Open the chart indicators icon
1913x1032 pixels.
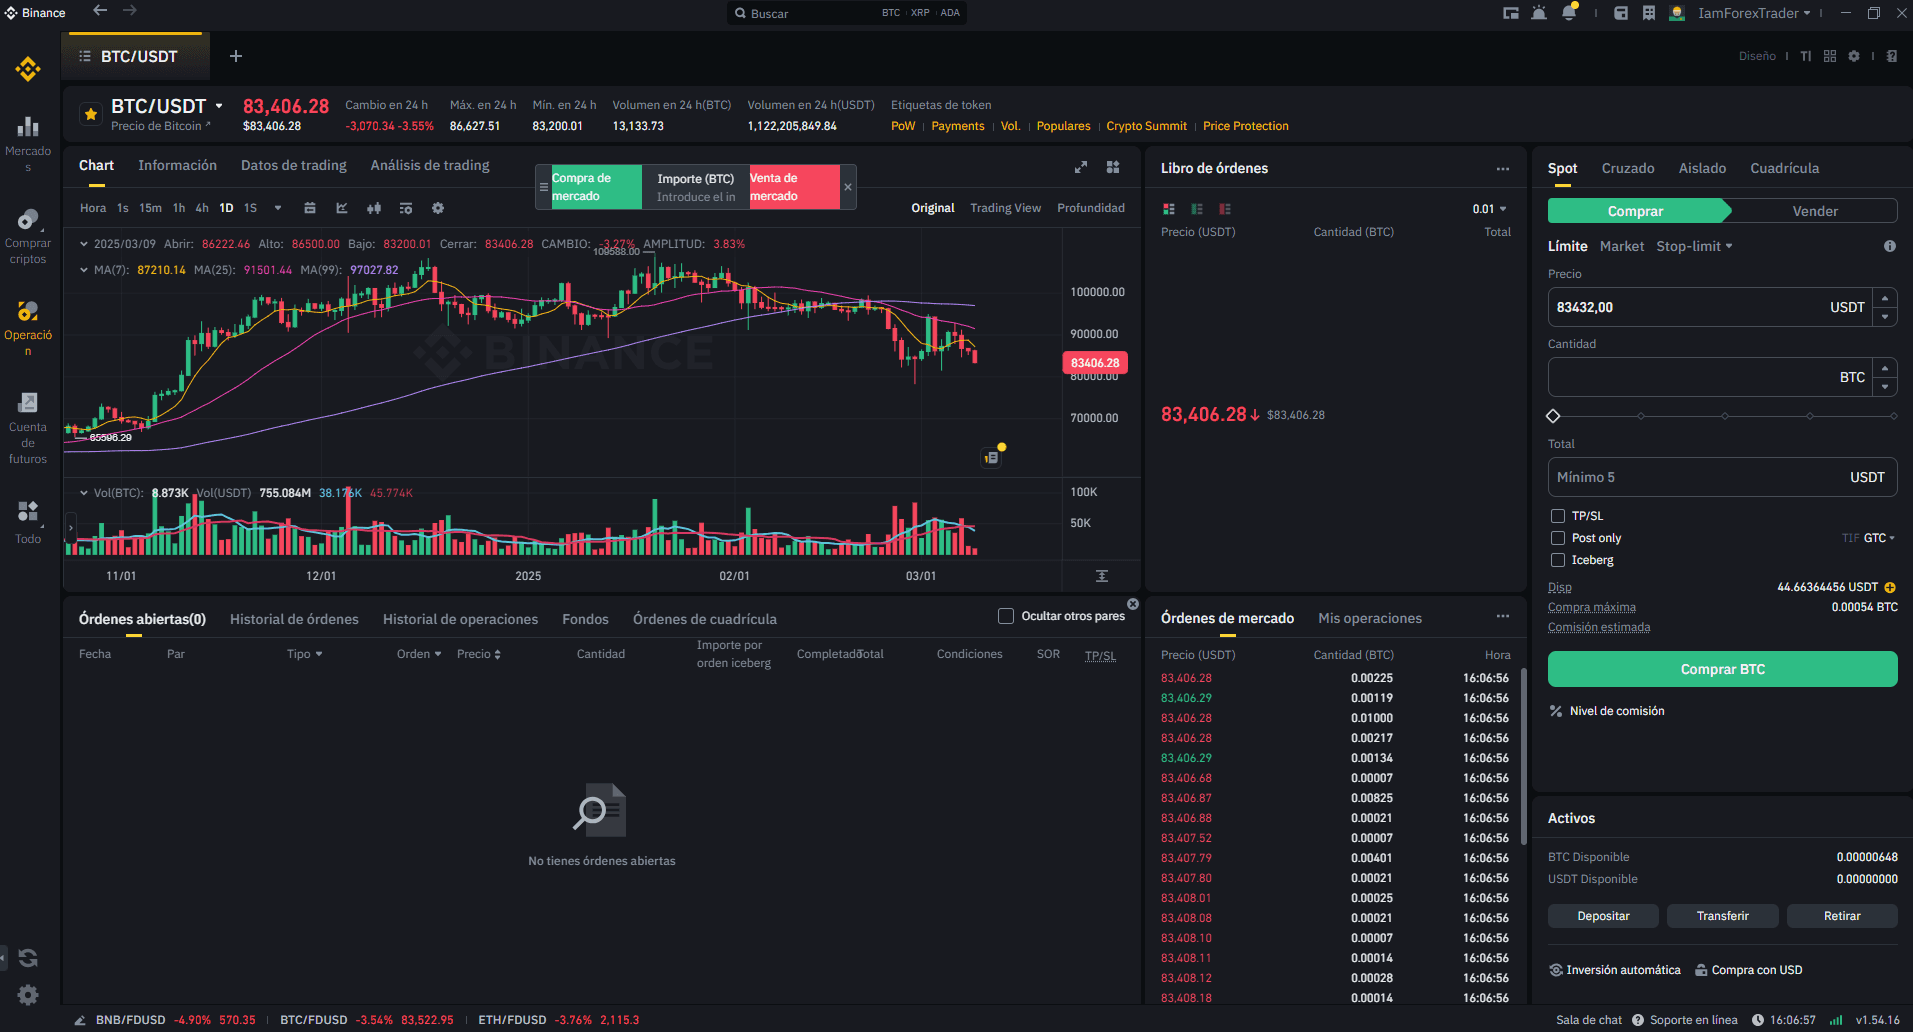(406, 208)
